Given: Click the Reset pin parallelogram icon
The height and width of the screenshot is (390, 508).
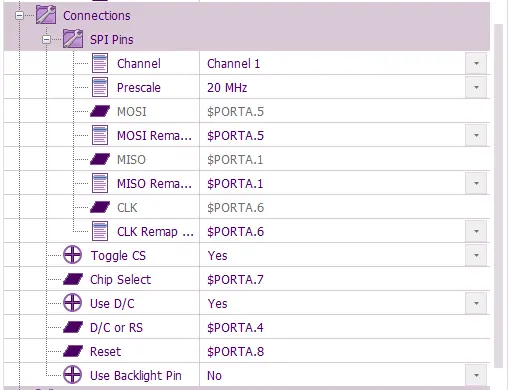Looking at the screenshot, I should pos(73,351).
